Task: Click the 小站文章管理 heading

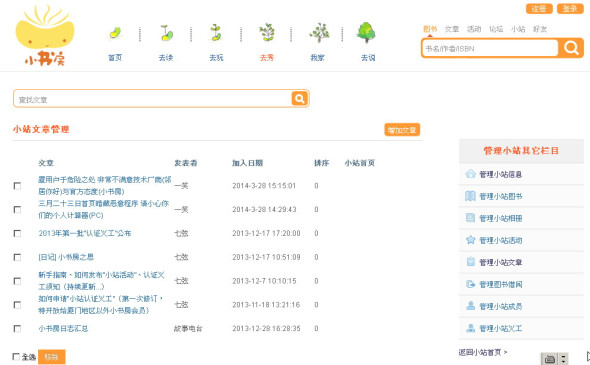Action: point(41,129)
